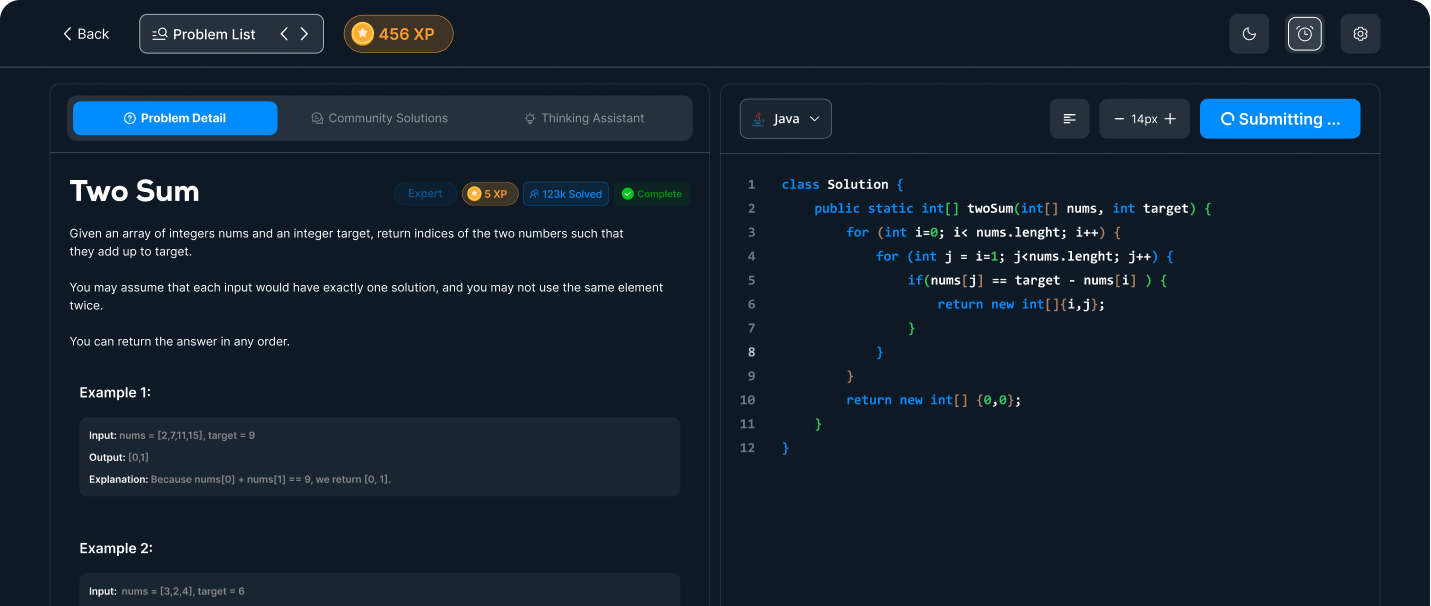Open the Problem List

tap(205, 34)
